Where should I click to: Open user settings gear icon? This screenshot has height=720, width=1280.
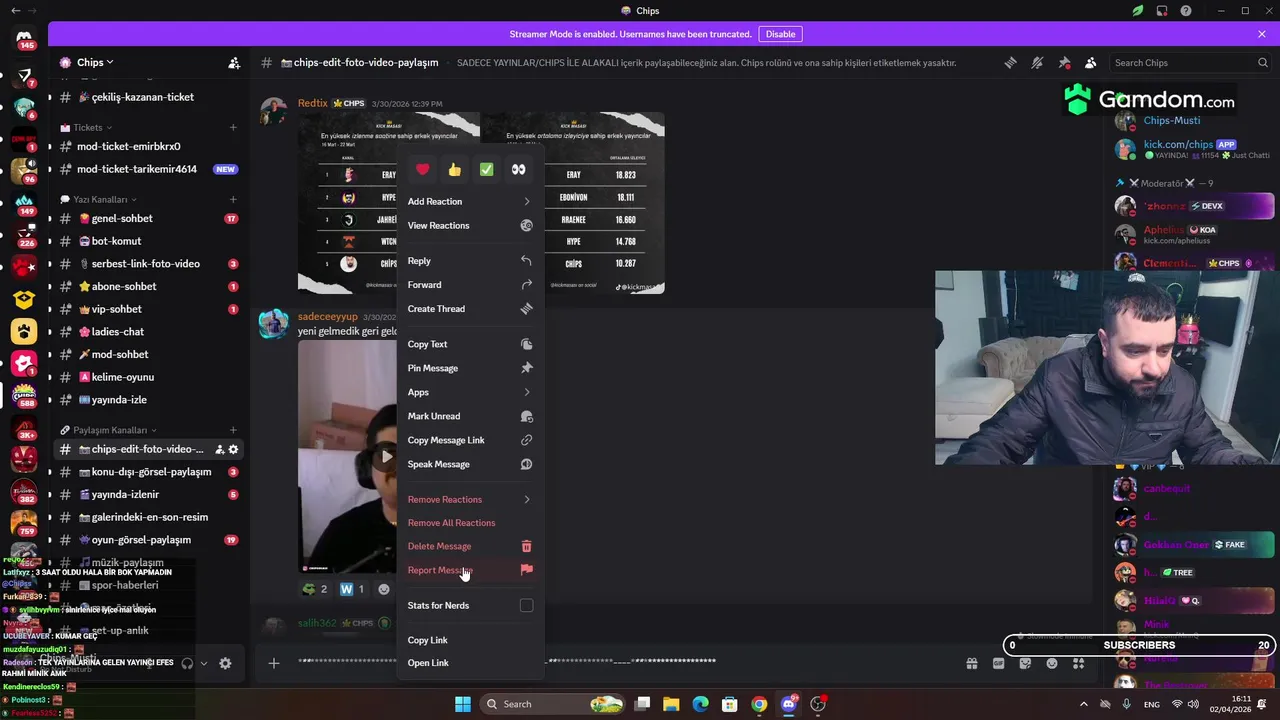pos(225,663)
